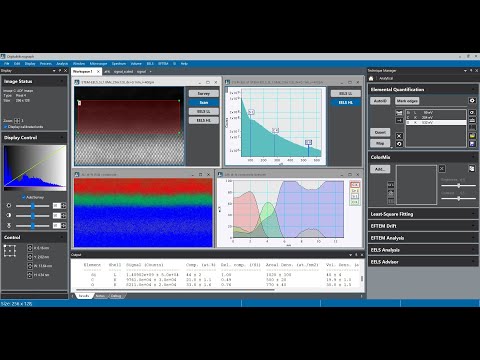
Task: Expand the EELS Advisor section
Action: [473, 262]
